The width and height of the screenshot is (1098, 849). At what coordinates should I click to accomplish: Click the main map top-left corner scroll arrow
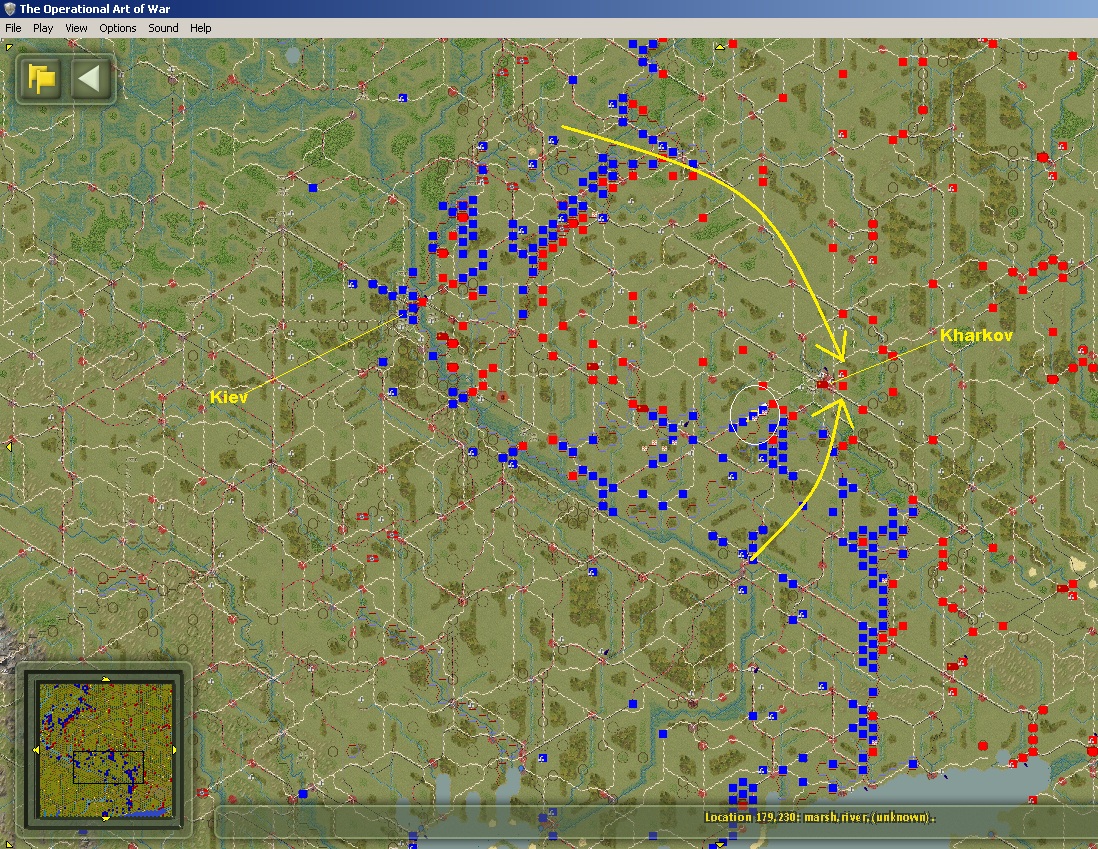8,48
